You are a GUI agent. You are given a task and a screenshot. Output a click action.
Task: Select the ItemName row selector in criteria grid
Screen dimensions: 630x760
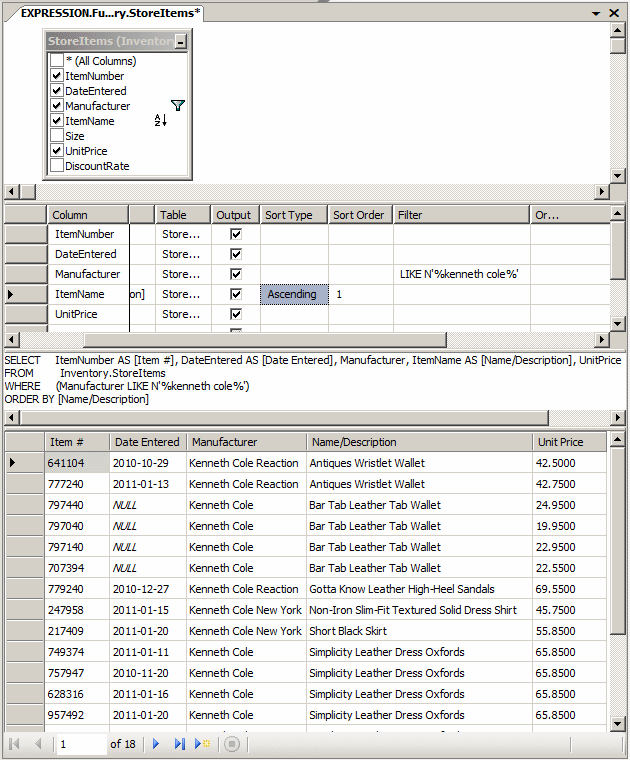tap(26, 294)
